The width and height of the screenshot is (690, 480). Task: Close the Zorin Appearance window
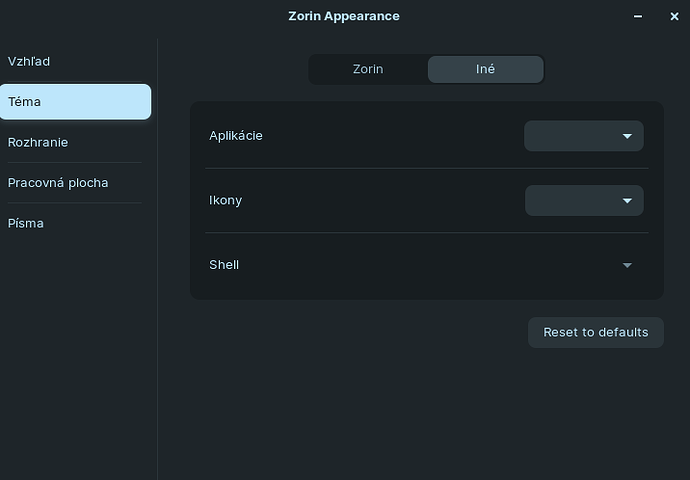[674, 16]
